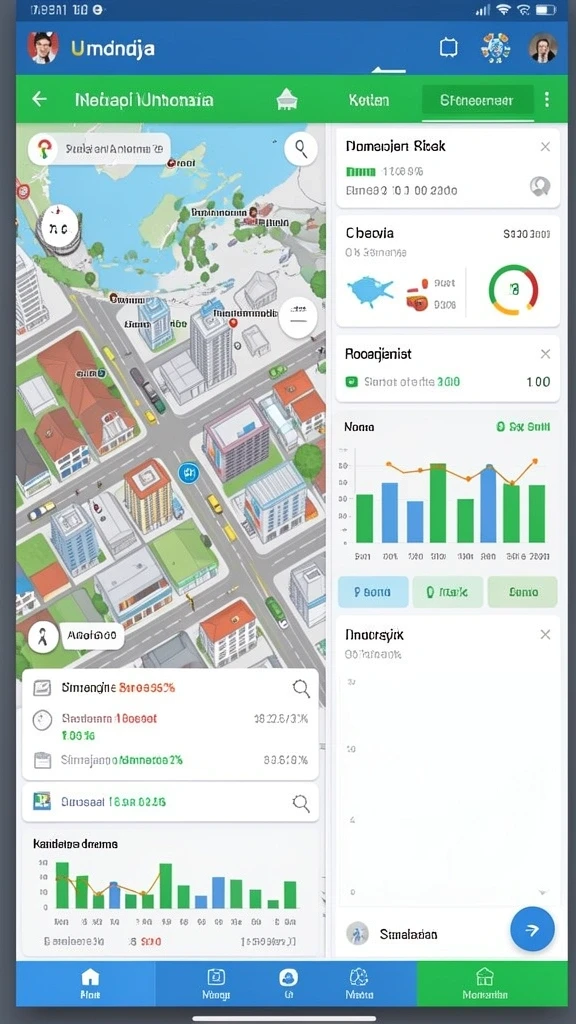The width and height of the screenshot is (576, 1024).
Task: Select the blue 'P Bona' filter chip
Action: (x=373, y=592)
